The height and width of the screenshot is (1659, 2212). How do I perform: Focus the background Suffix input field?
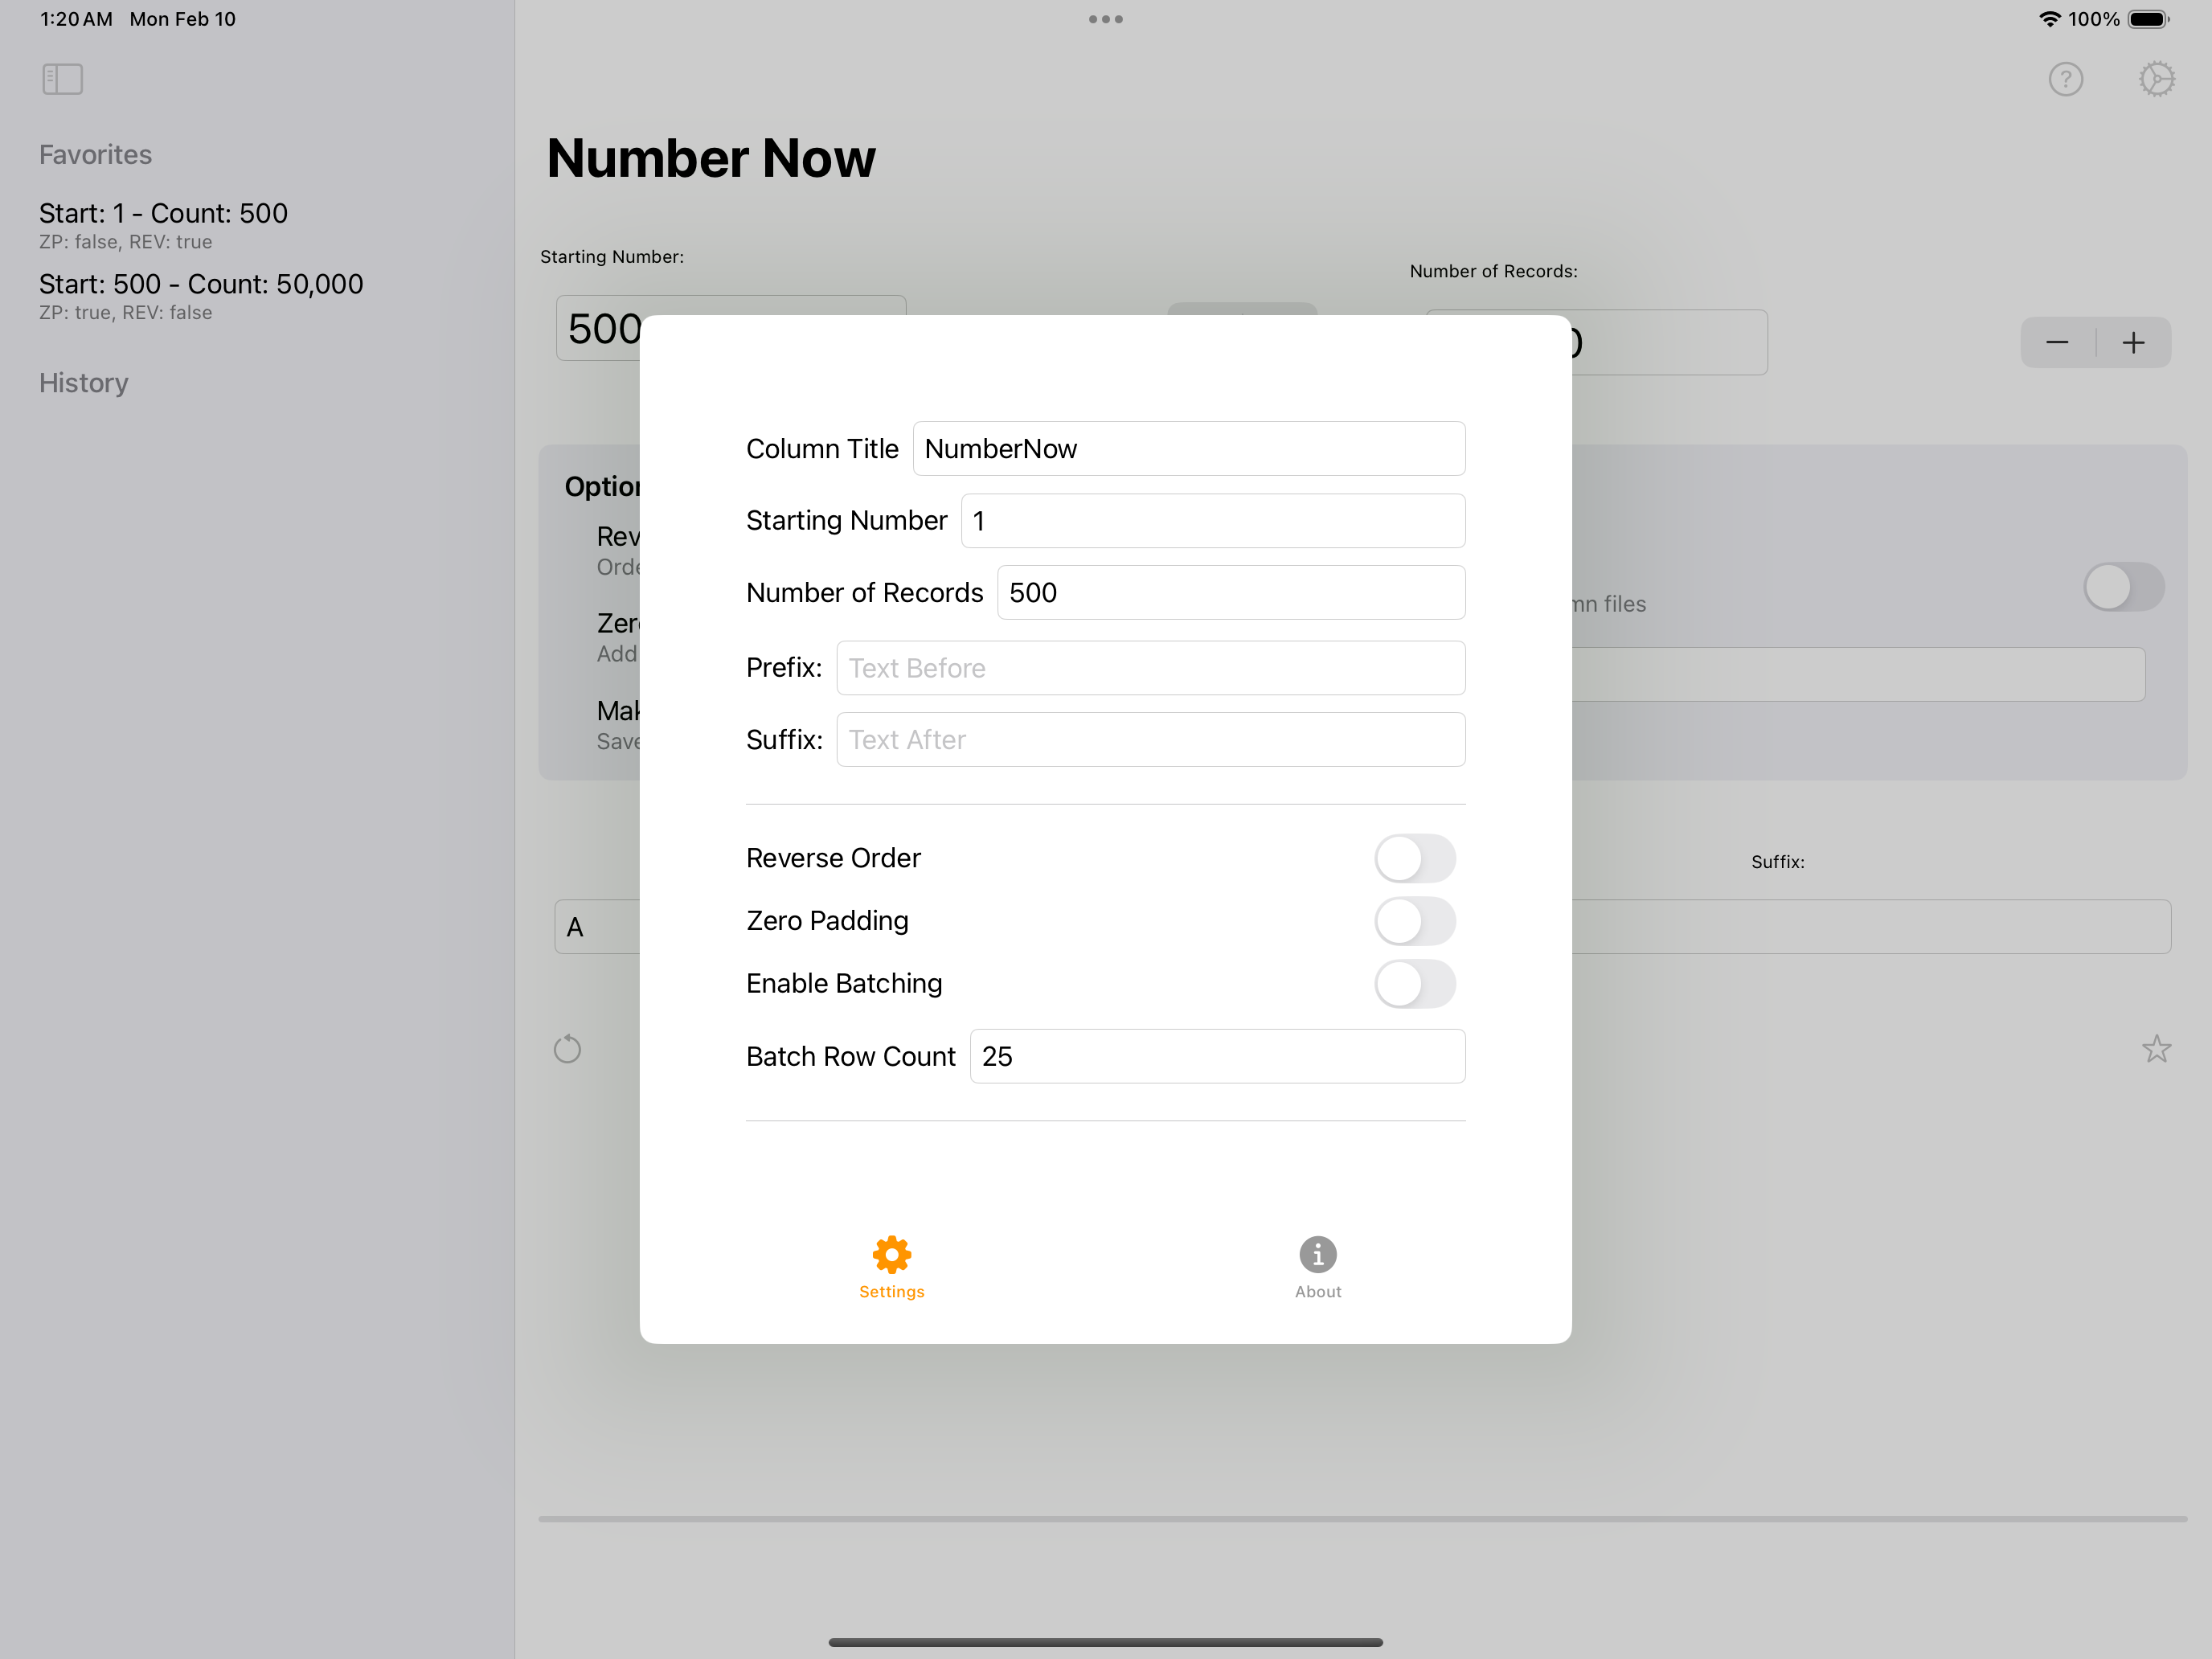tap(1871, 927)
